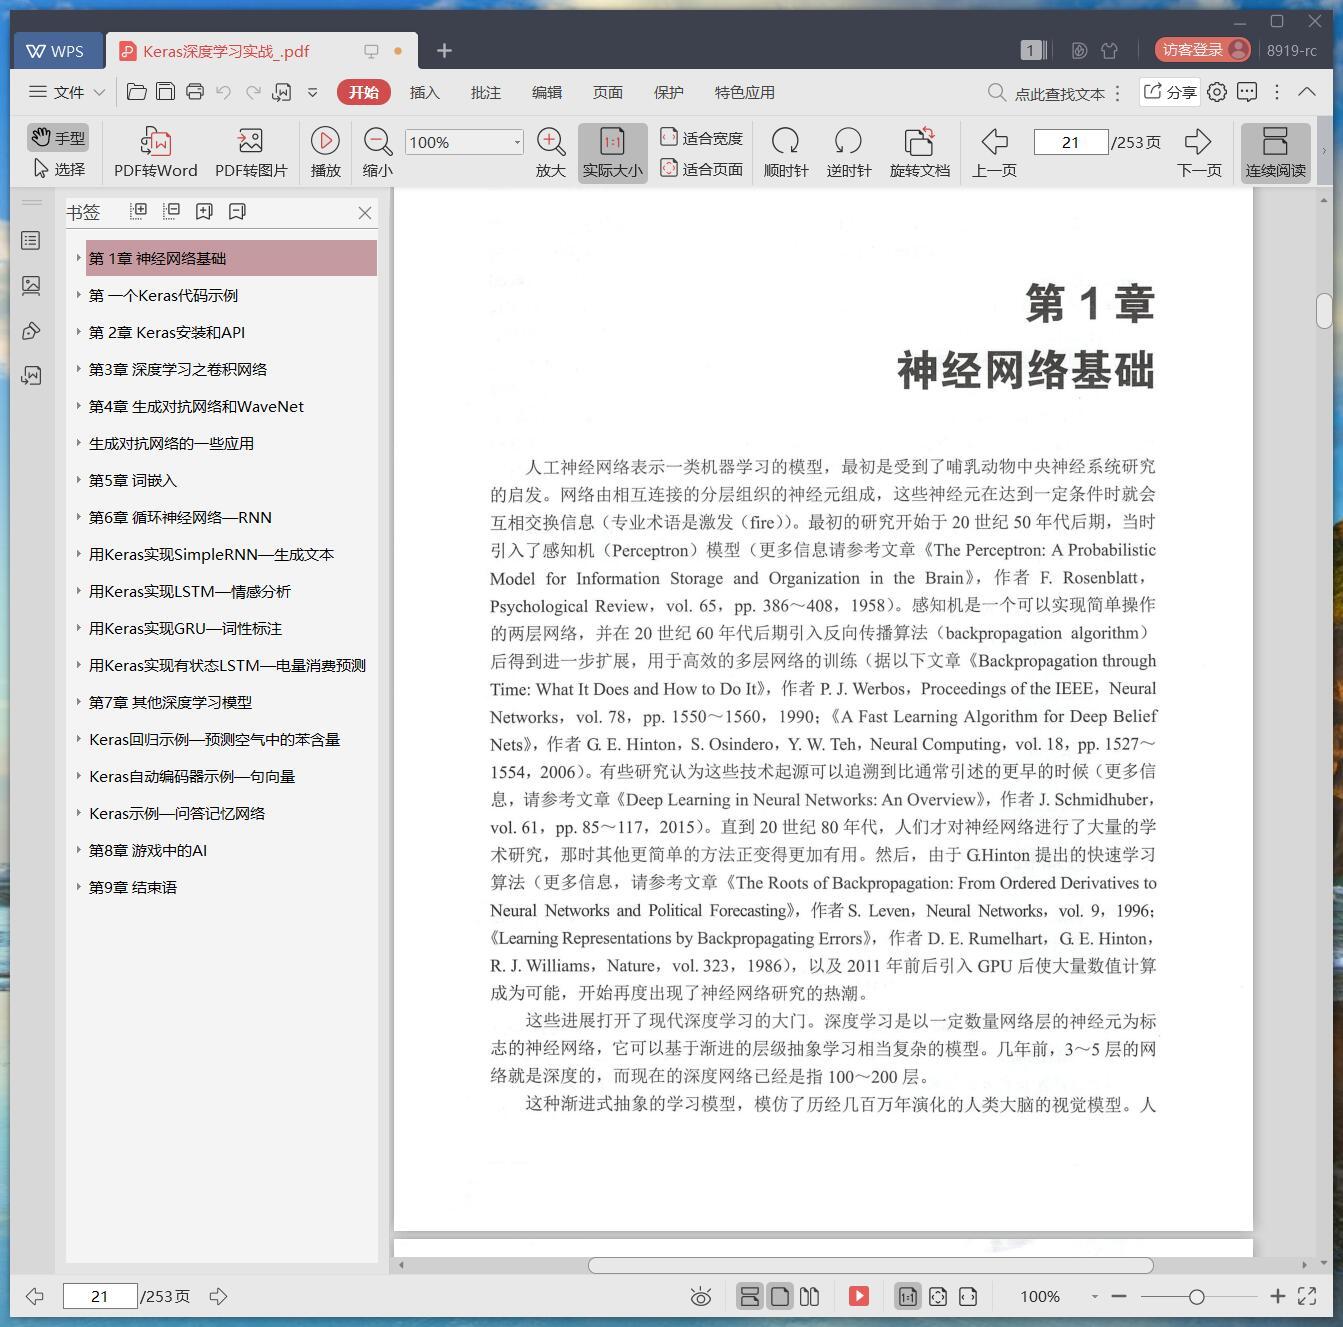Expand 第6章 循环神经网络—RNN bookmark

click(79, 517)
